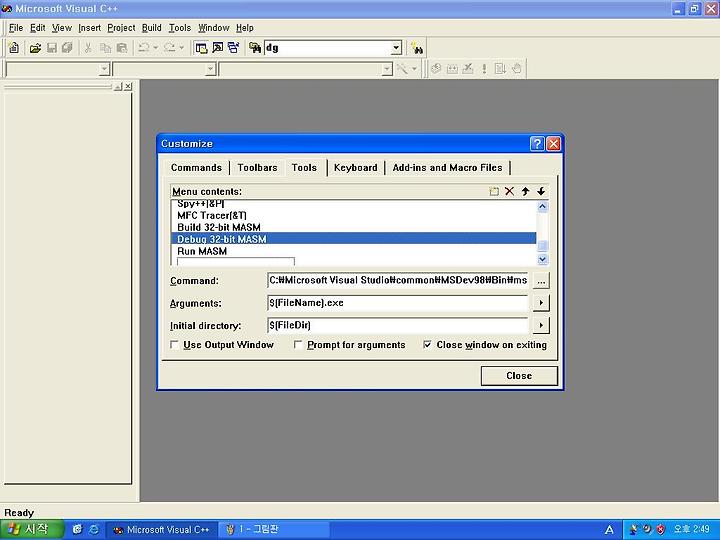Click into the Command input field
Screen dimensions: 720x540
click(397, 280)
